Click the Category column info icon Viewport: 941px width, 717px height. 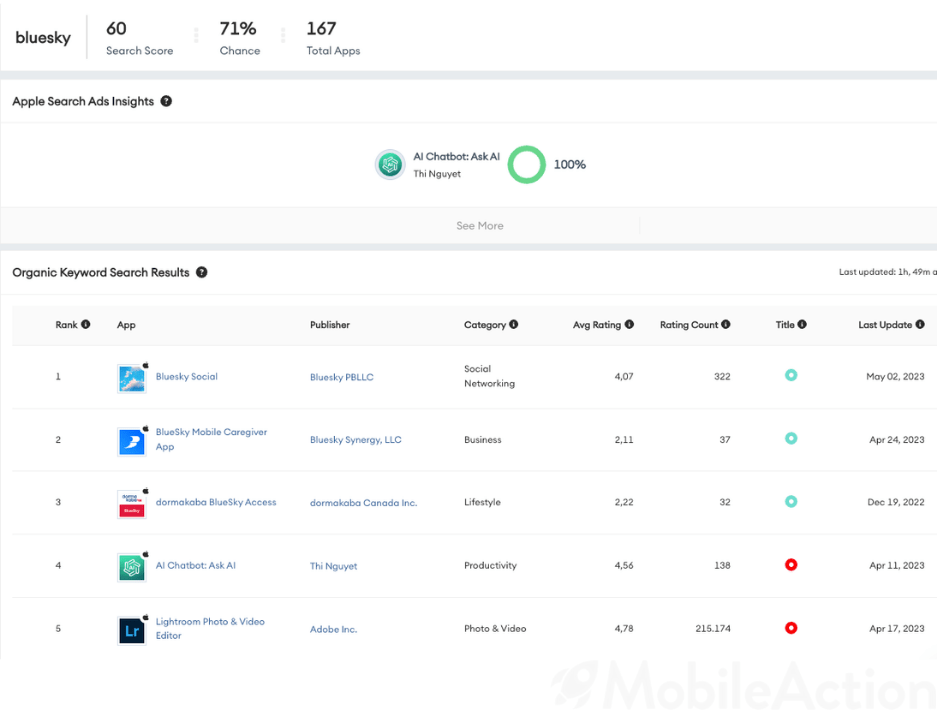click(514, 325)
